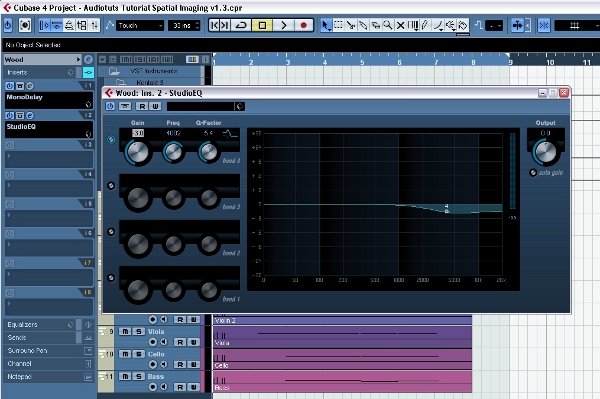Open the Sends inspector tab
The height and width of the screenshot is (399, 600).
pyautogui.click(x=17, y=337)
